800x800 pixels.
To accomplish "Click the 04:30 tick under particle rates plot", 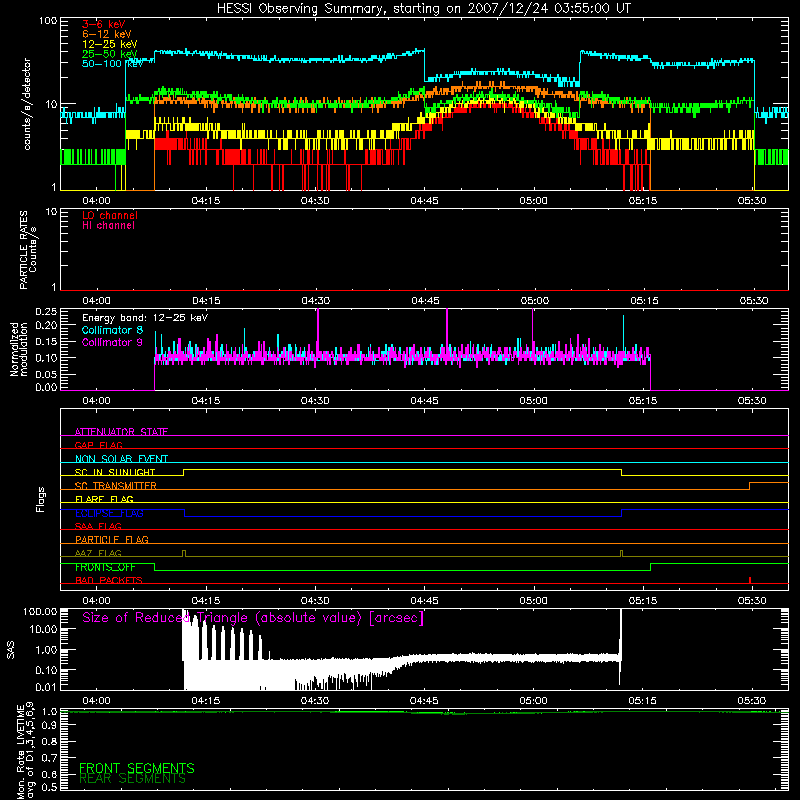I will click(x=316, y=301).
